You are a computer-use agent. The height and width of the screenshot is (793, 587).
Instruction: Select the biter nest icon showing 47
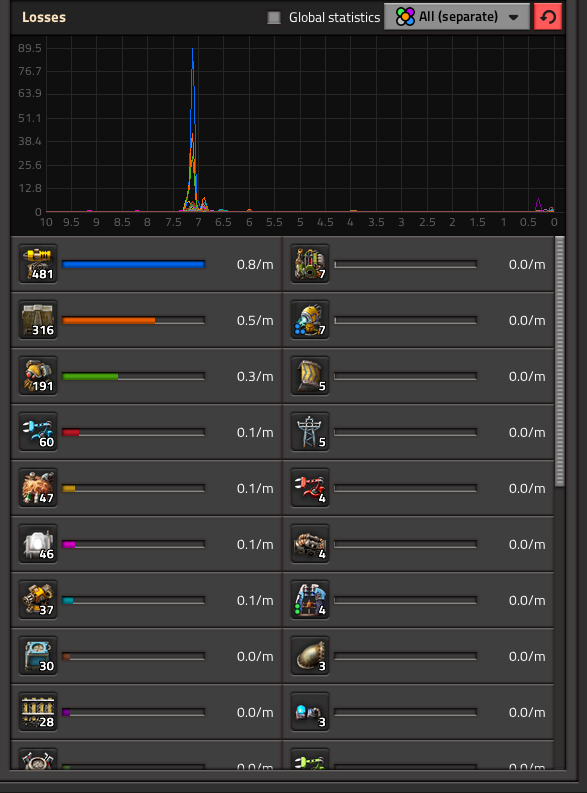38,489
